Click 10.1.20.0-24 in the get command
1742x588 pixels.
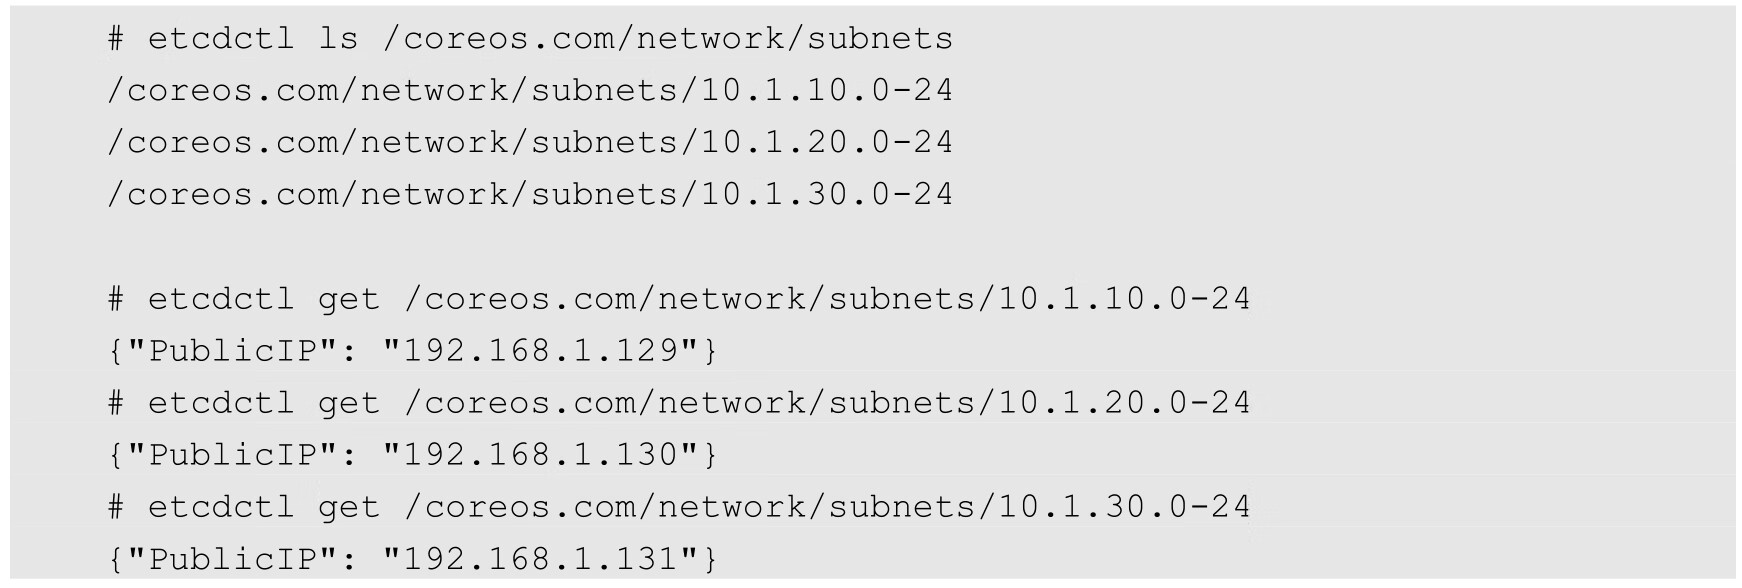pos(1124,403)
